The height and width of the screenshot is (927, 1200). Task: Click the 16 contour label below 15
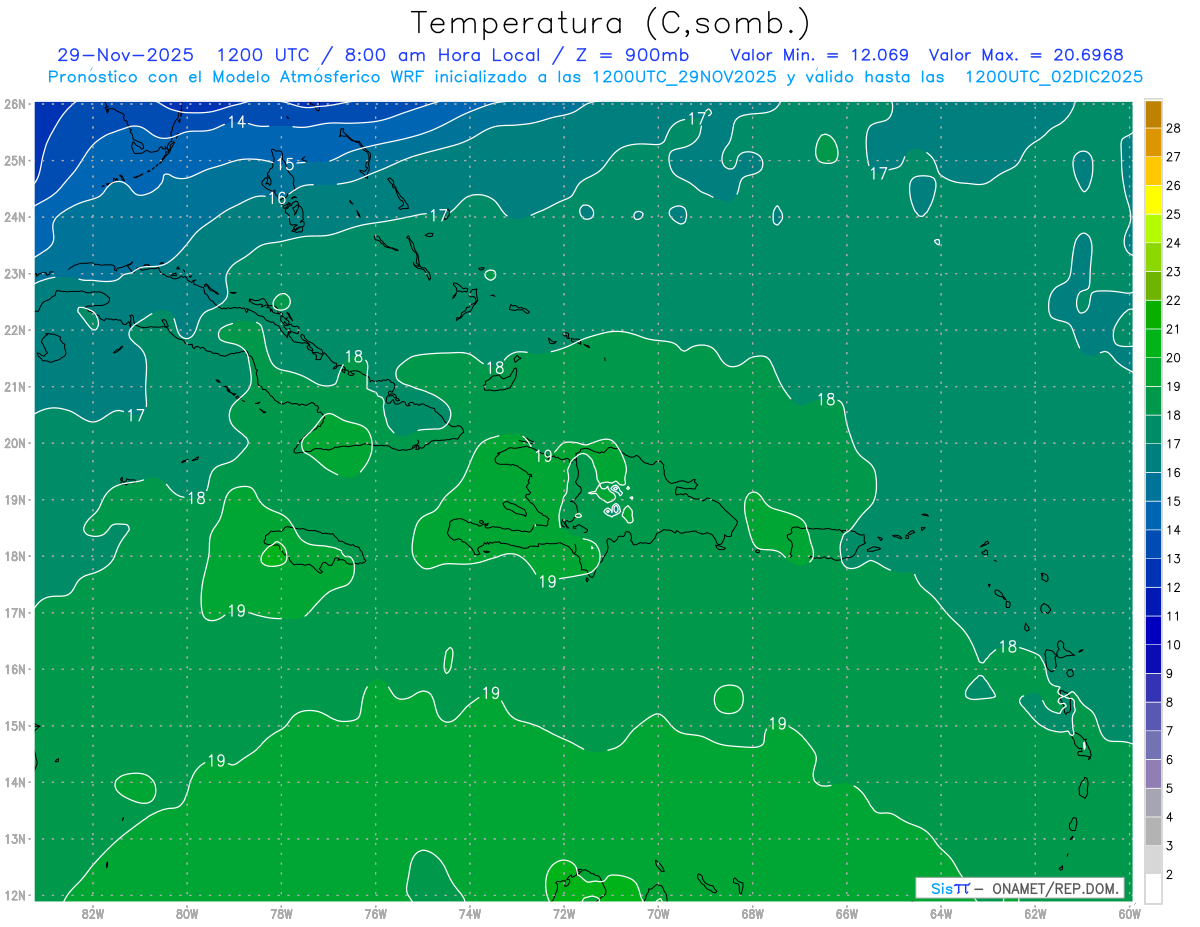tap(277, 198)
